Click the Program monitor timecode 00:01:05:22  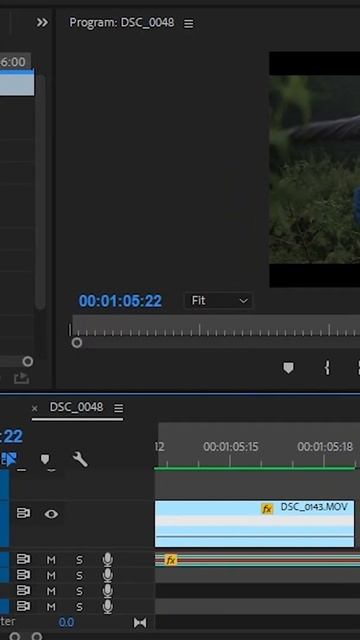(x=120, y=301)
